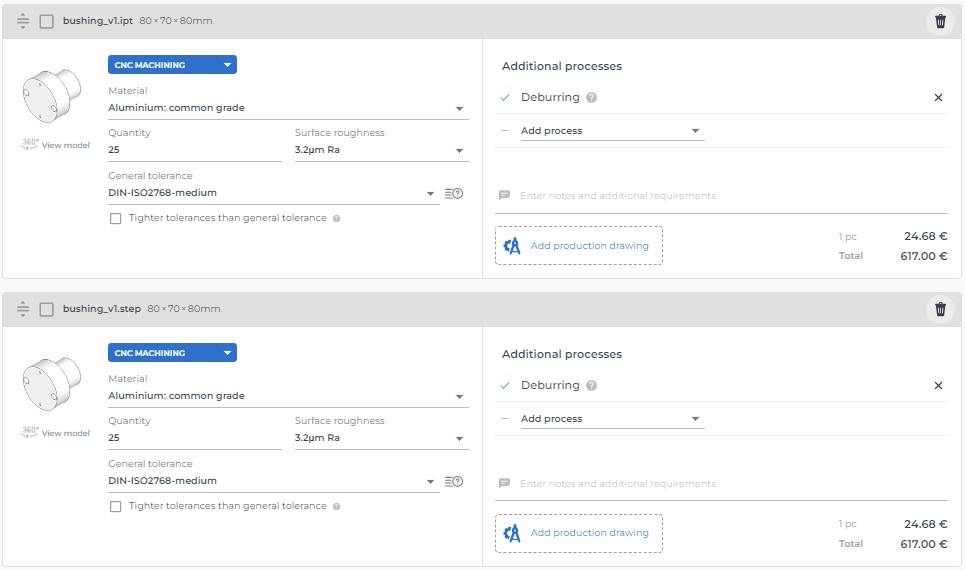Open tolerance info icon for bushing_v1.step
Image resolution: width=965 pixels, height=570 pixels.
[x=453, y=481]
